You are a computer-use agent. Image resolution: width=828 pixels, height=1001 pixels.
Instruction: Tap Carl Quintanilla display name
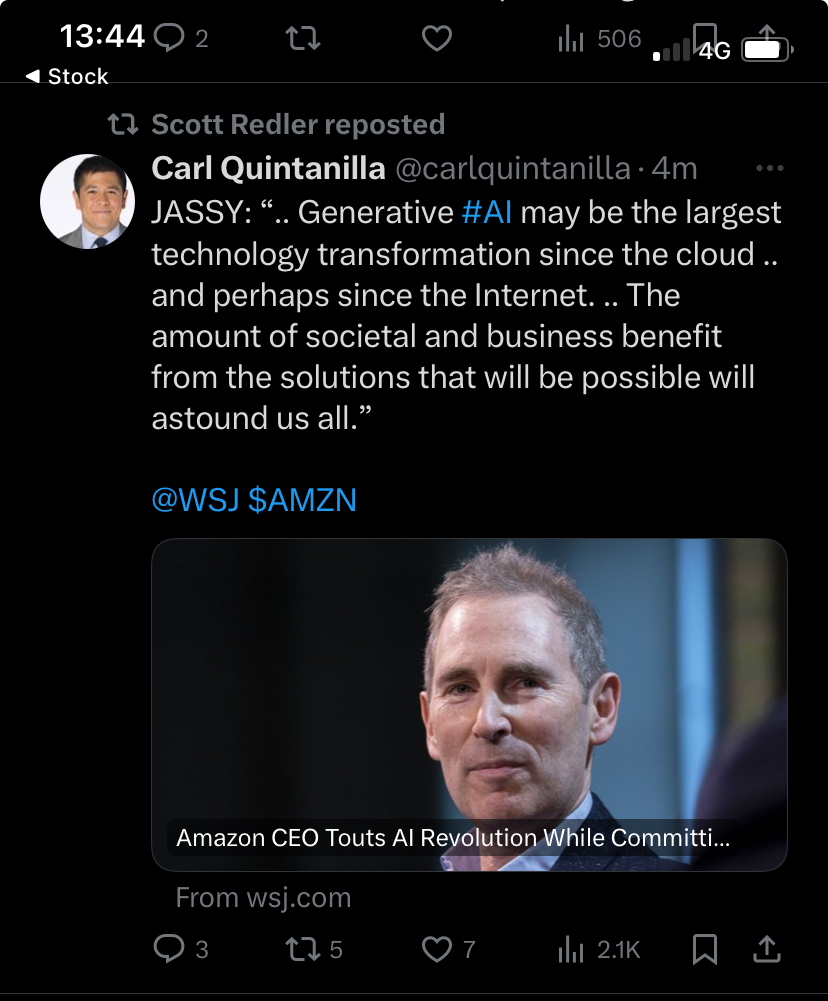(x=268, y=169)
